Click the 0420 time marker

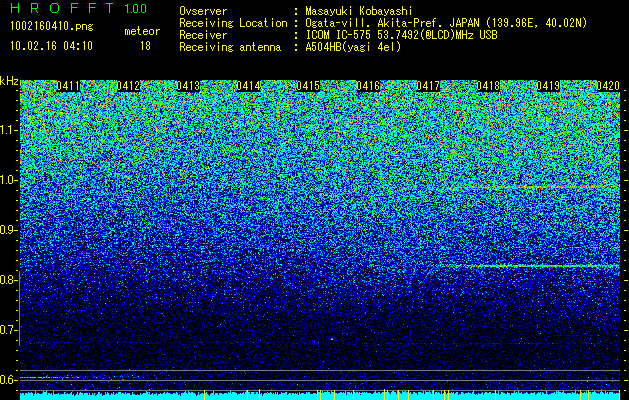[608, 86]
